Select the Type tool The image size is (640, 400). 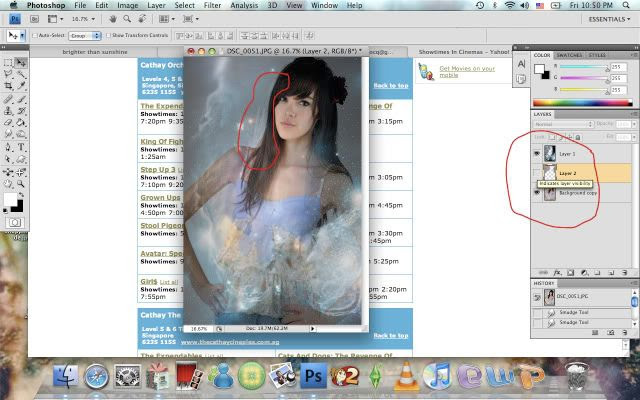21,147
